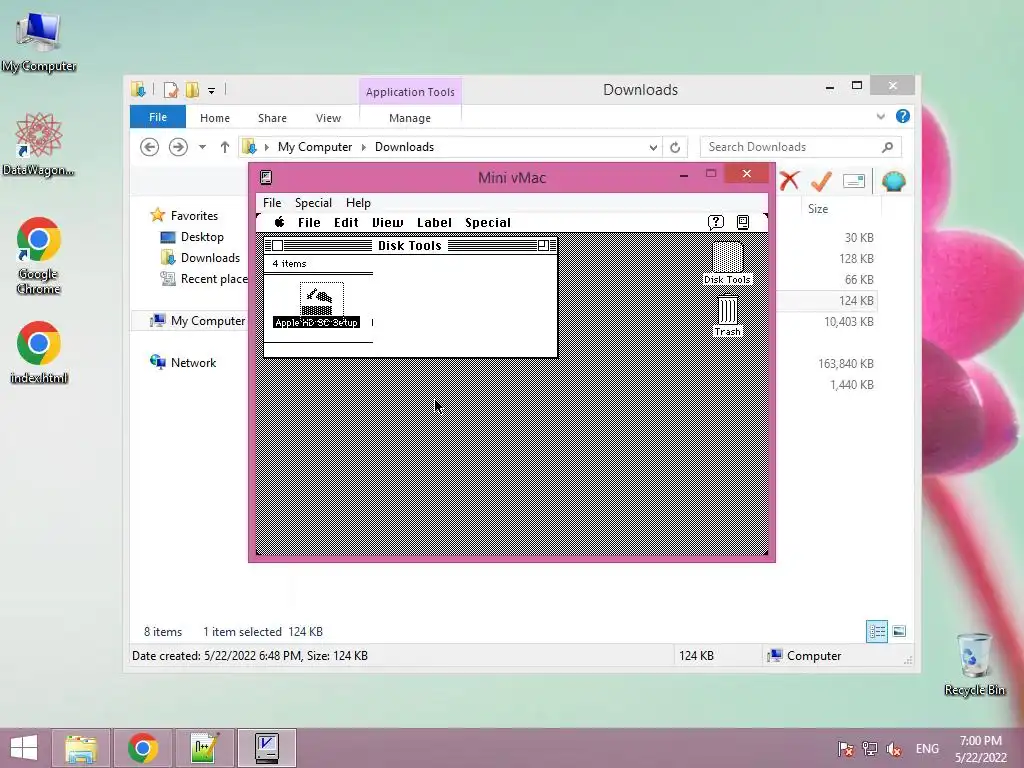The height and width of the screenshot is (768, 1024).
Task: Open the Mini vMac Special menu
Action: click(313, 202)
